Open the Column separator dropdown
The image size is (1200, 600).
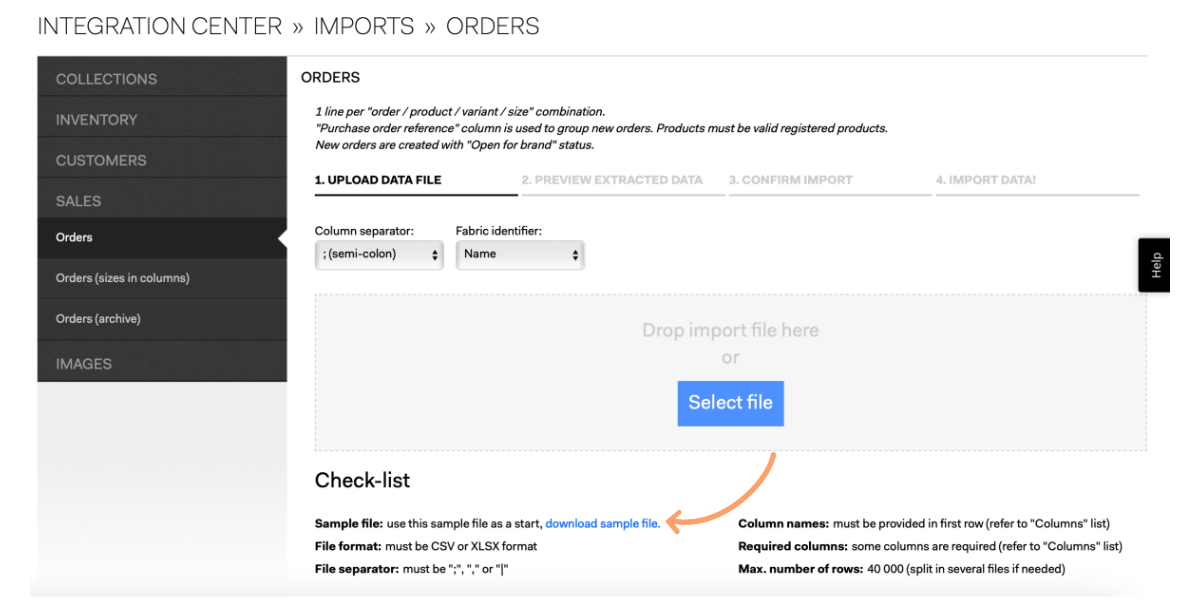379,254
